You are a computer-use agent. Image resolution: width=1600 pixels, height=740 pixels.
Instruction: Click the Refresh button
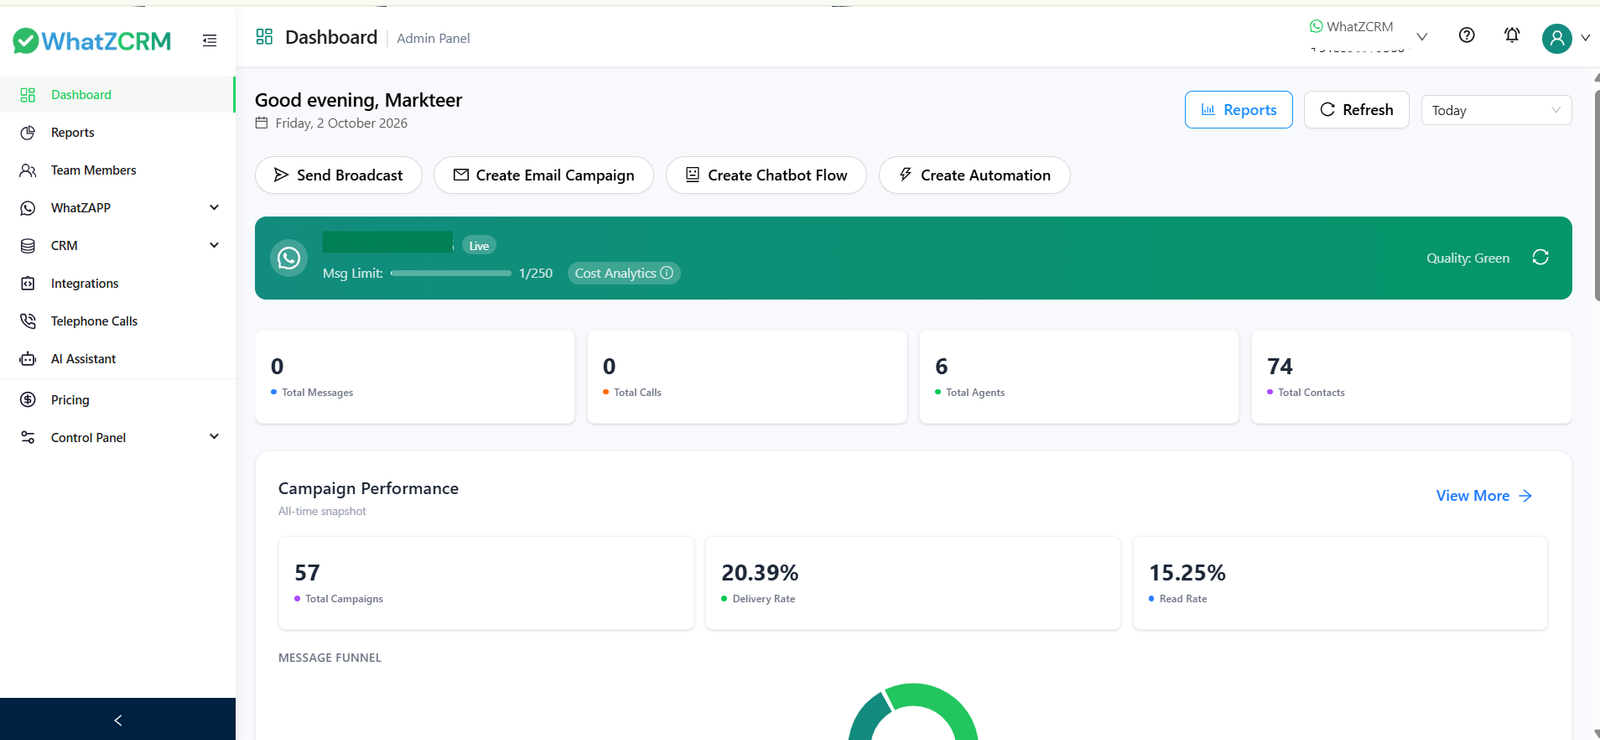tap(1356, 110)
